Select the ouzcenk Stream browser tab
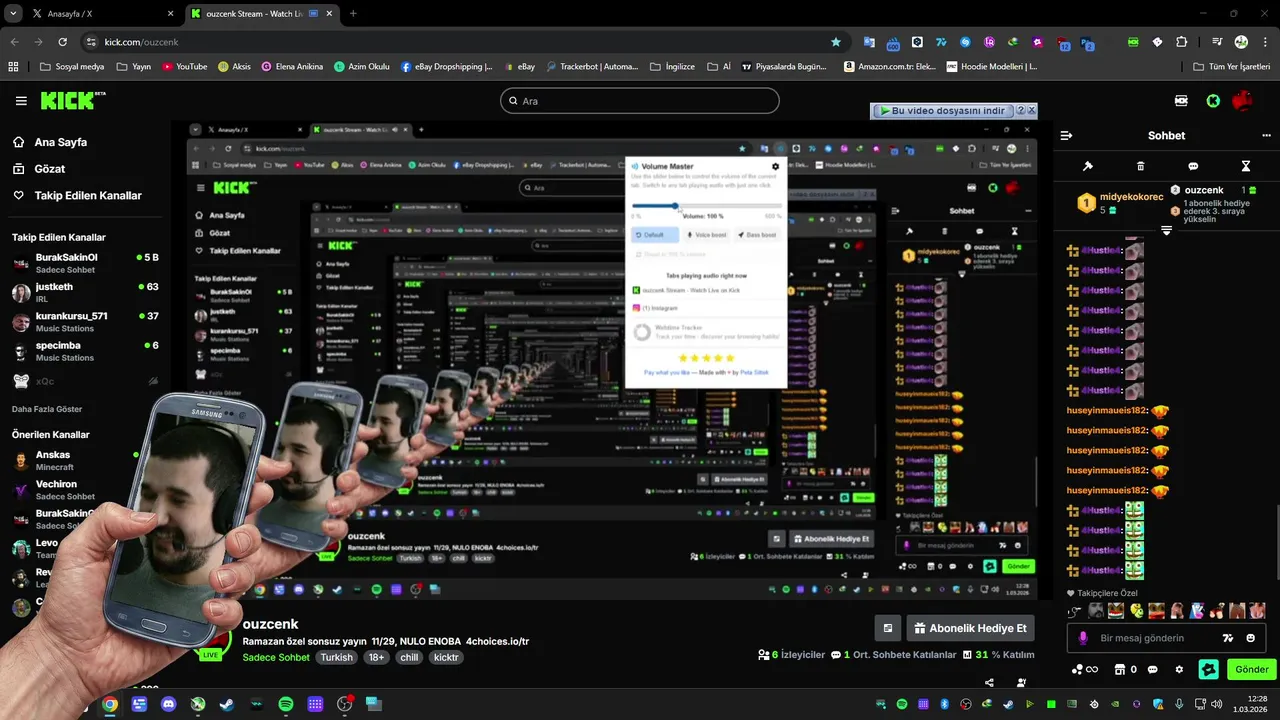The height and width of the screenshot is (720, 1280). [260, 14]
